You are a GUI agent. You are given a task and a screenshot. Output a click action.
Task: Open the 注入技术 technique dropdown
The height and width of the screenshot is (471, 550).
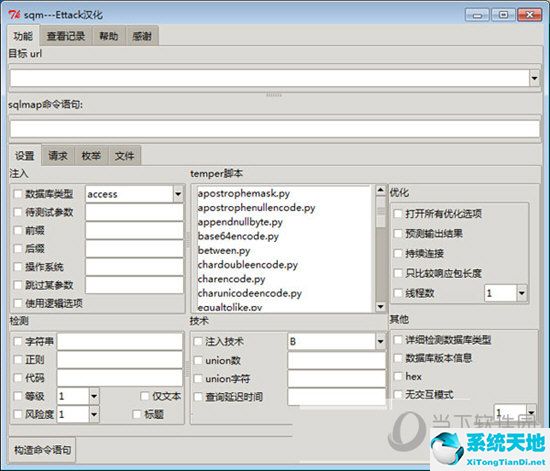[x=380, y=341]
